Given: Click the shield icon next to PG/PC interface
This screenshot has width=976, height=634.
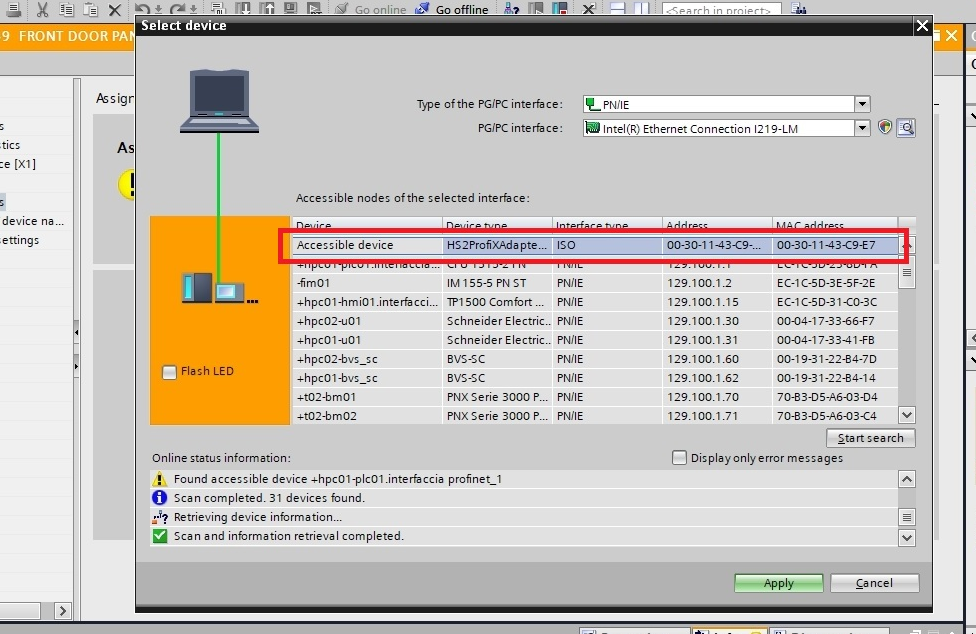Looking at the screenshot, I should click(x=885, y=128).
